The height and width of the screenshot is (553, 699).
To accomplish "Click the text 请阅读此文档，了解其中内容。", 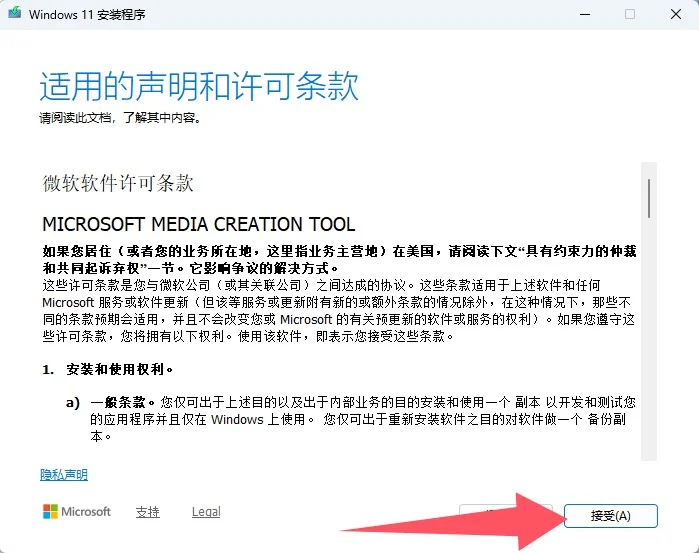I will (x=120, y=118).
